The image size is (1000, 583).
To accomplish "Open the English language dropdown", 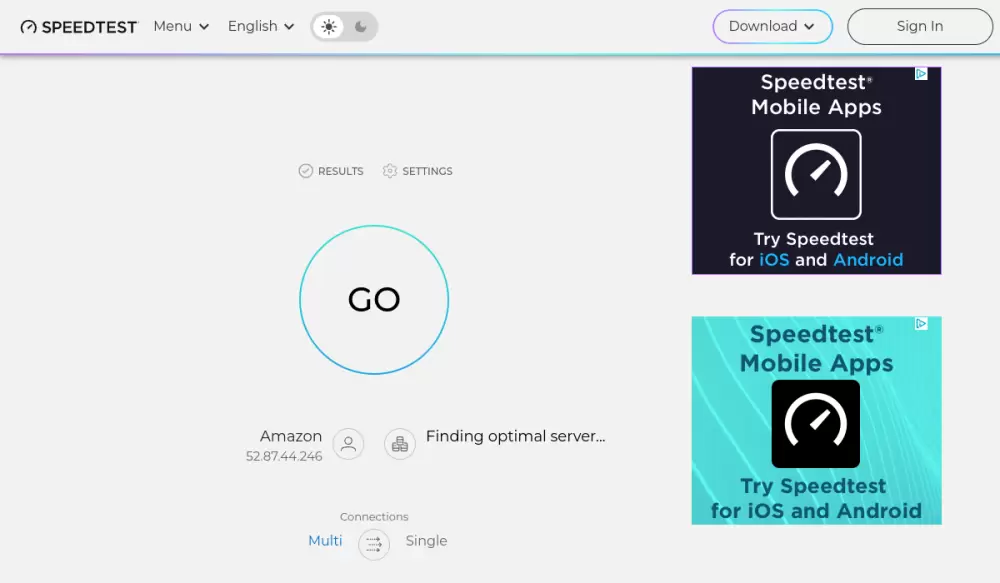I will [x=261, y=26].
